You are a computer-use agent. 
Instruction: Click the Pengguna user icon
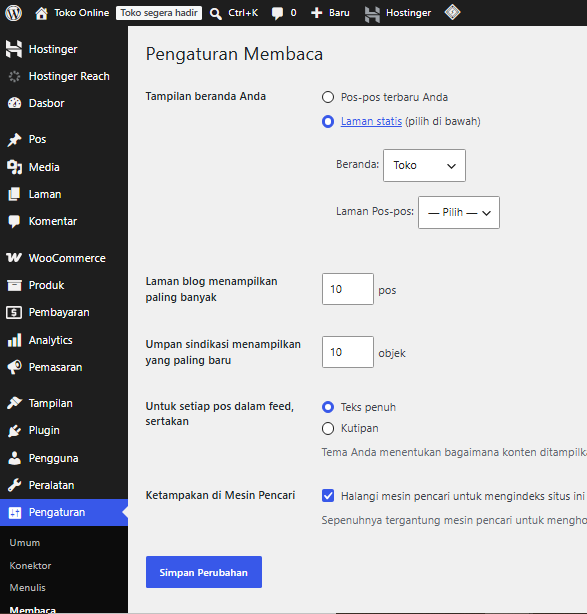coord(14,458)
